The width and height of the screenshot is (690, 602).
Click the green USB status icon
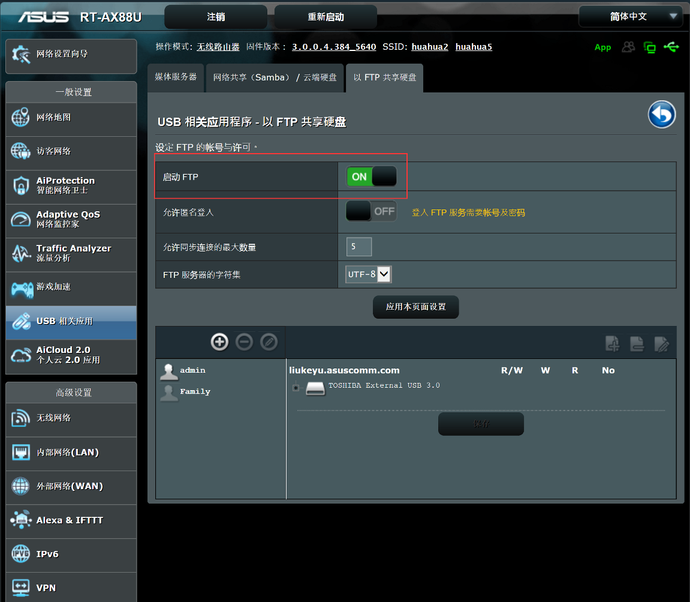point(671,47)
